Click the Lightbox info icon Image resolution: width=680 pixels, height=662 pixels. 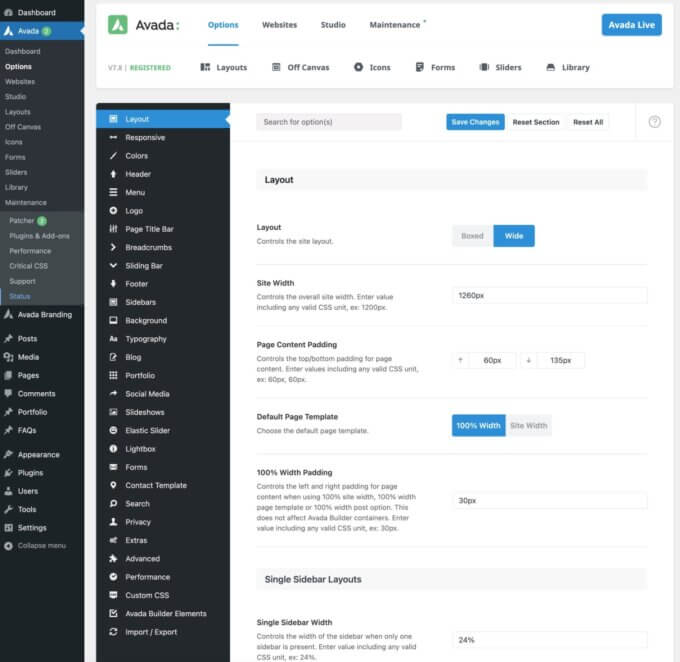point(113,449)
